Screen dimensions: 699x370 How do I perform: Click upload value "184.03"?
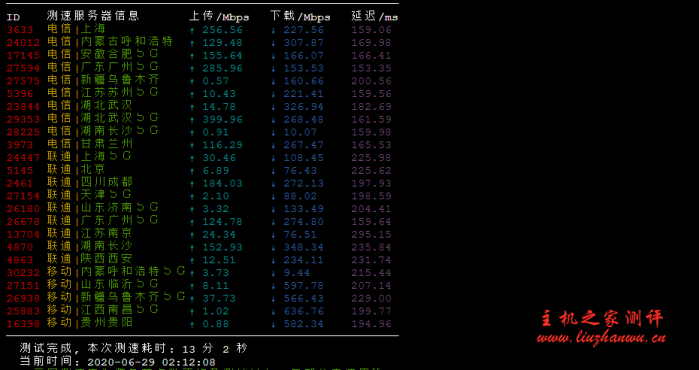222,183
